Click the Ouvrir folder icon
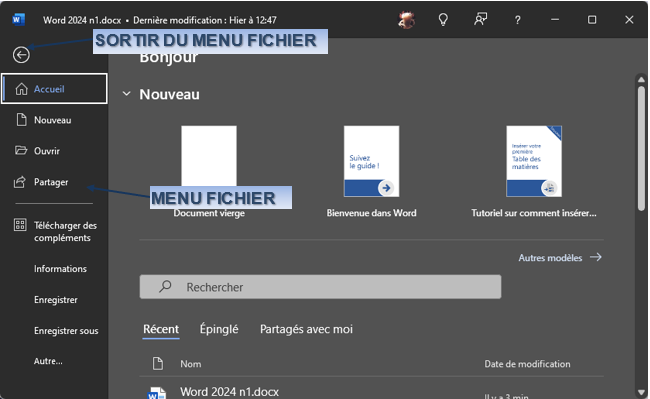 pyautogui.click(x=21, y=150)
